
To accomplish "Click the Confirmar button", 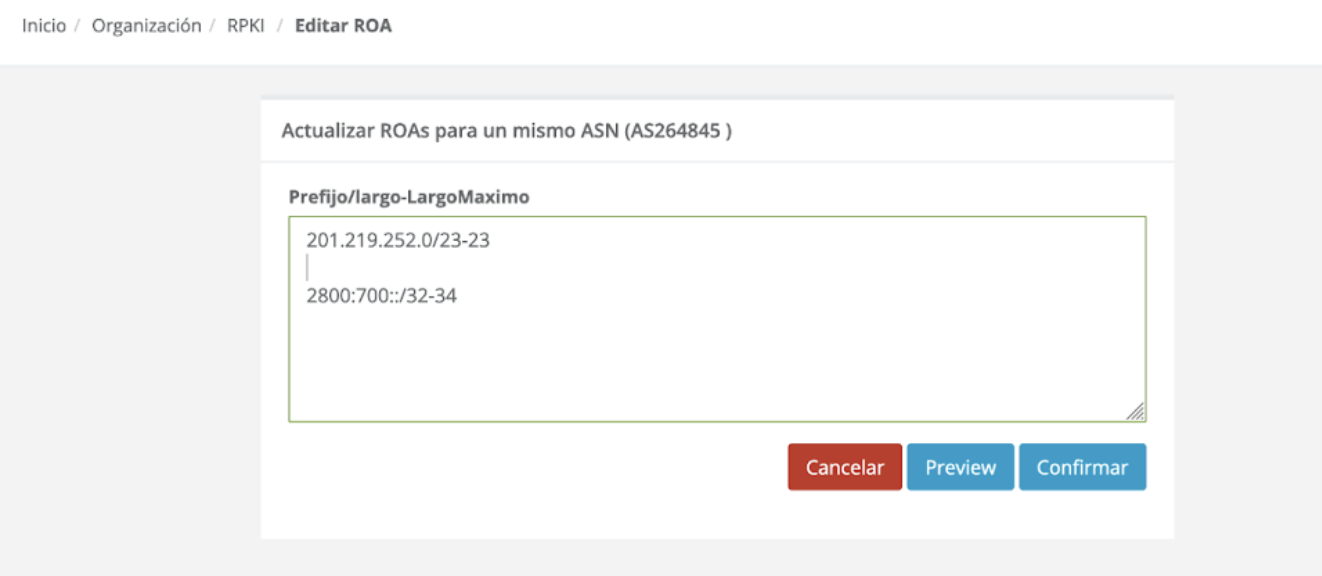I will [x=1082, y=467].
